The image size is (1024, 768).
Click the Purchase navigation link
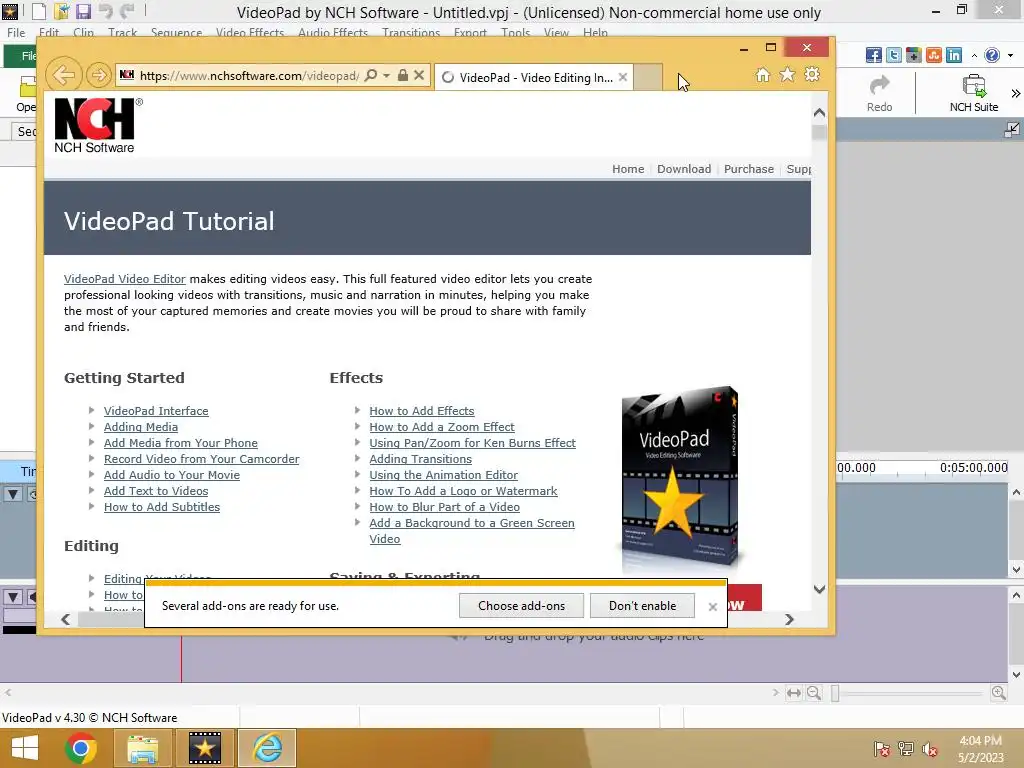pos(748,169)
